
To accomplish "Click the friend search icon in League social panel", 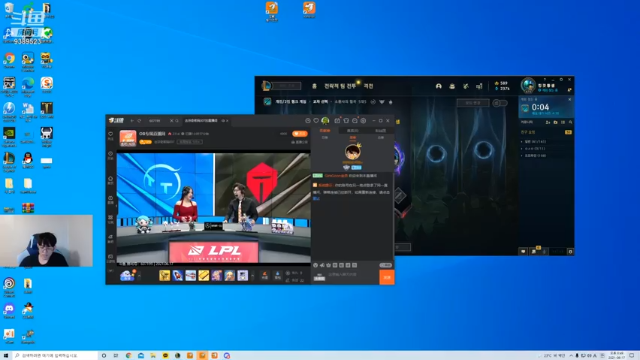I will click(x=570, y=122).
